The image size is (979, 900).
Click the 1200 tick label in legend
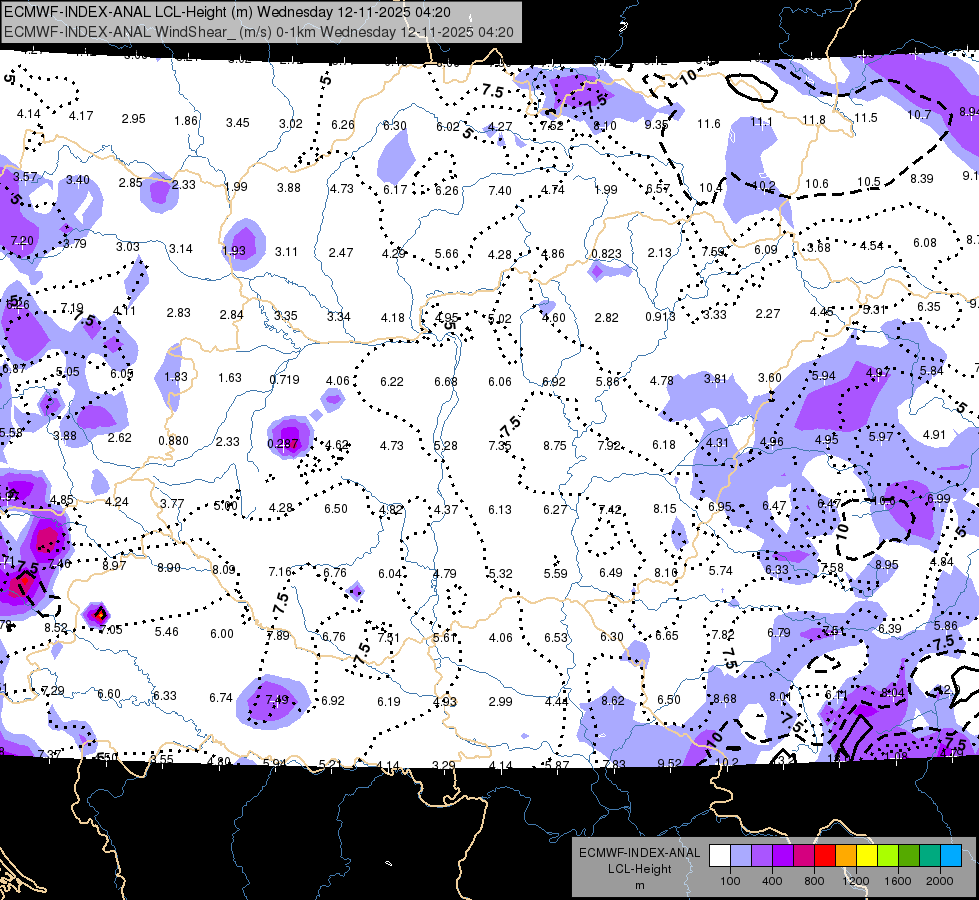(x=855, y=881)
